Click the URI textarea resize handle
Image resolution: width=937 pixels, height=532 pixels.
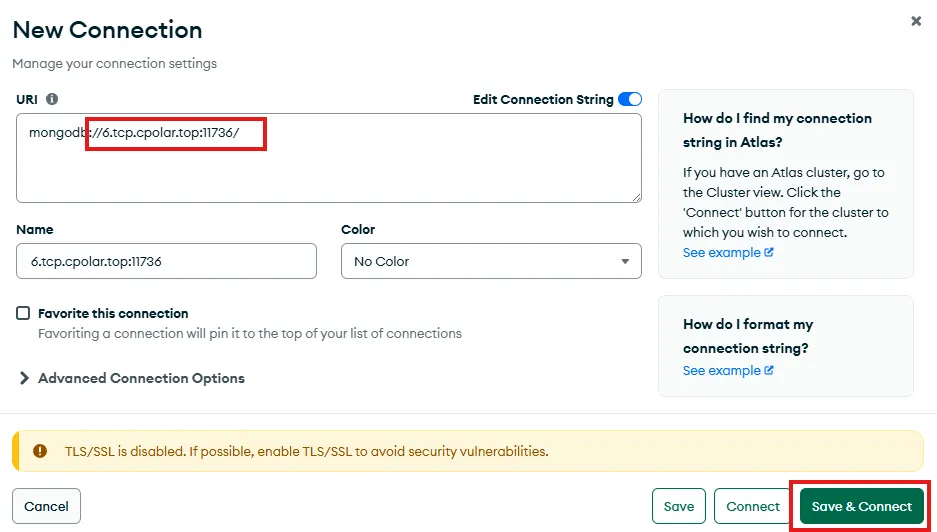(x=635, y=196)
